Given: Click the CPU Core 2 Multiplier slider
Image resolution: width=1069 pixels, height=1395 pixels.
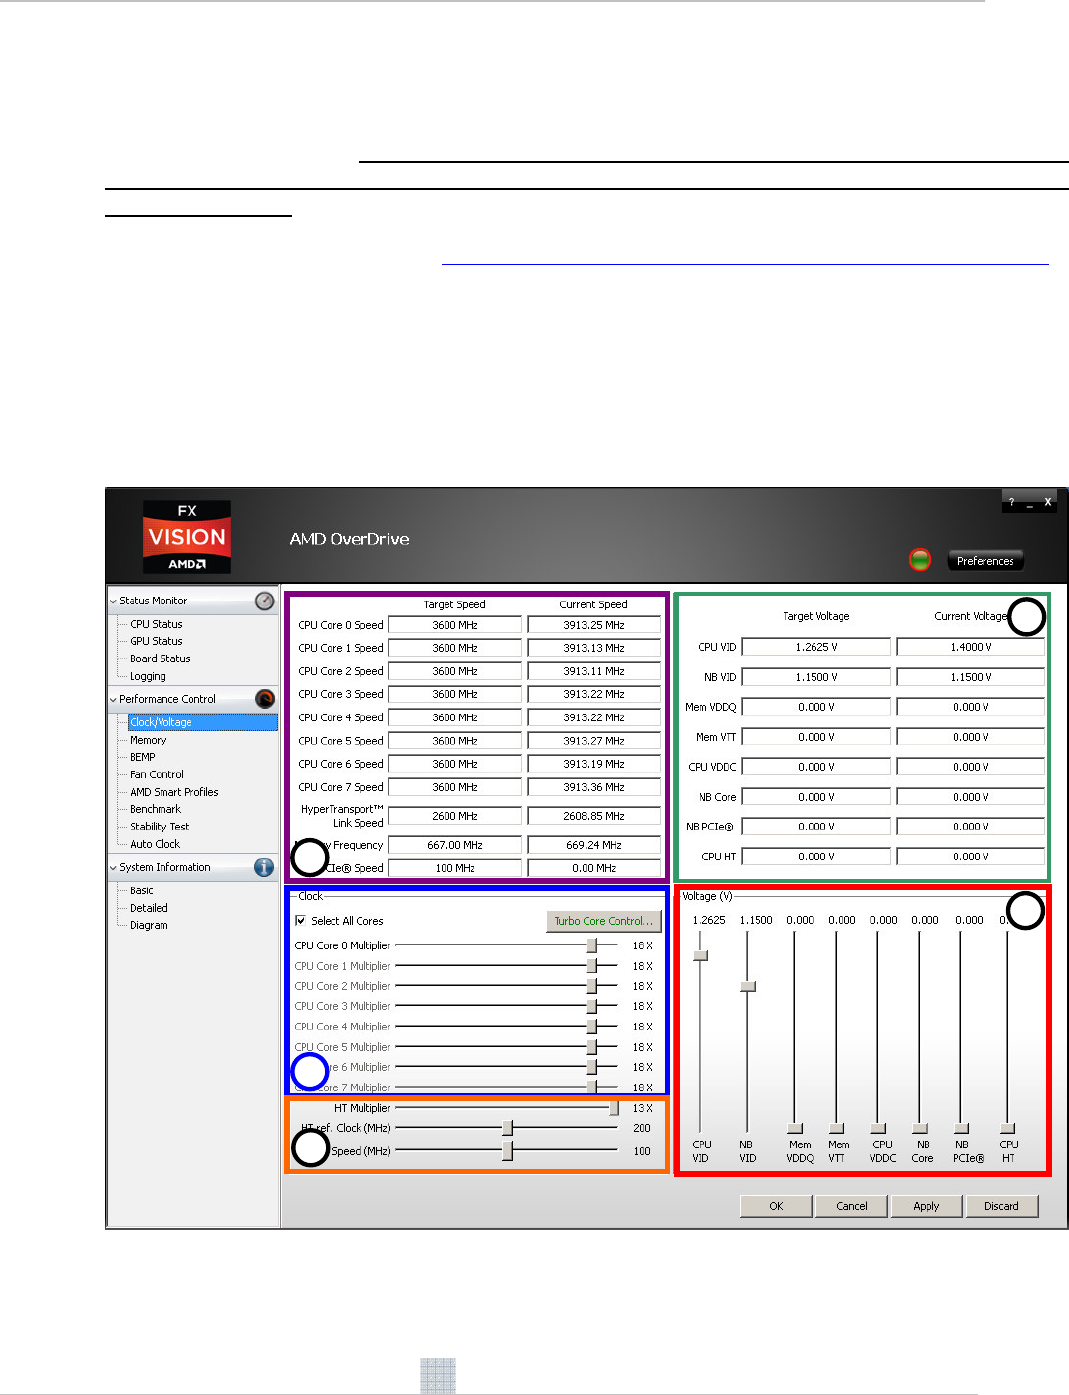Looking at the screenshot, I should coord(591,986).
